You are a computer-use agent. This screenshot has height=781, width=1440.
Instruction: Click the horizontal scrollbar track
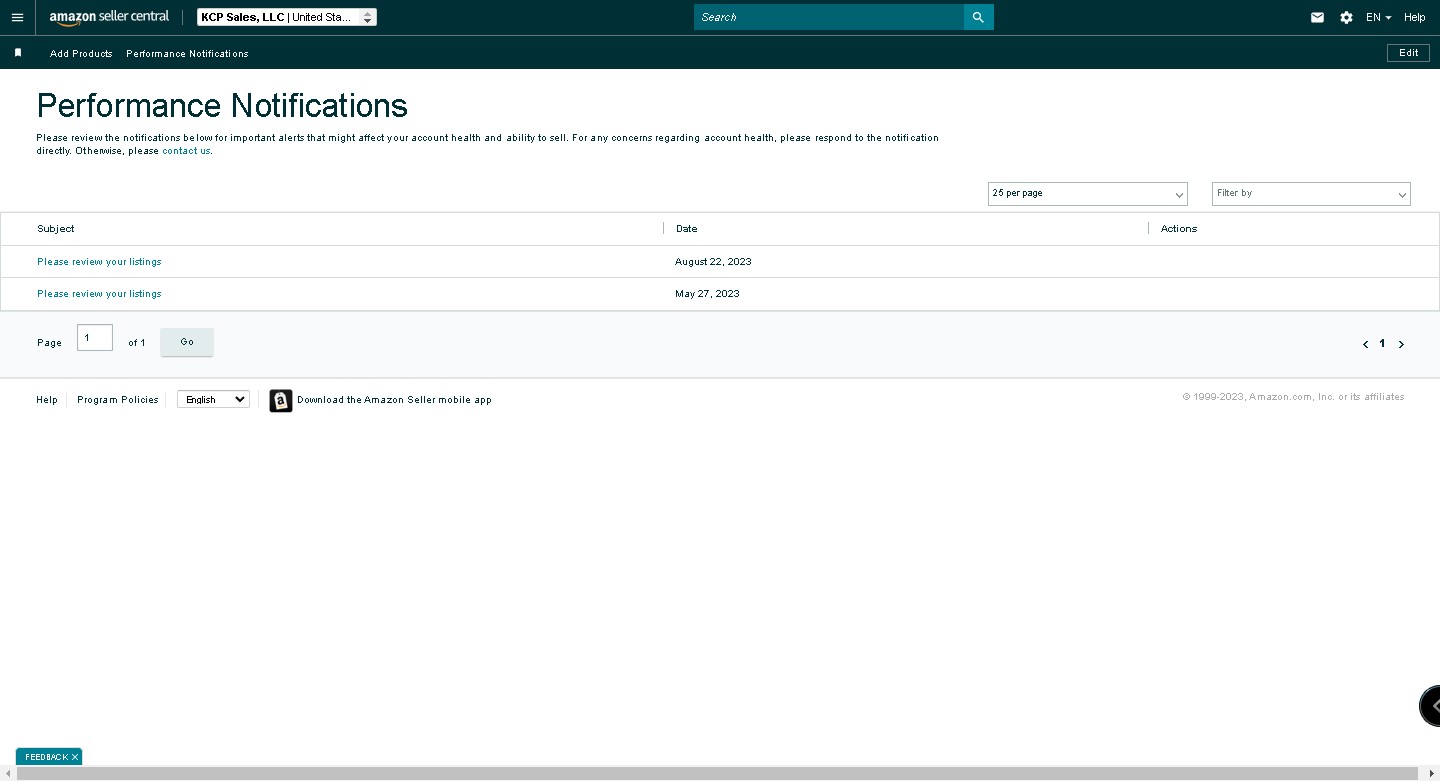tap(718, 773)
